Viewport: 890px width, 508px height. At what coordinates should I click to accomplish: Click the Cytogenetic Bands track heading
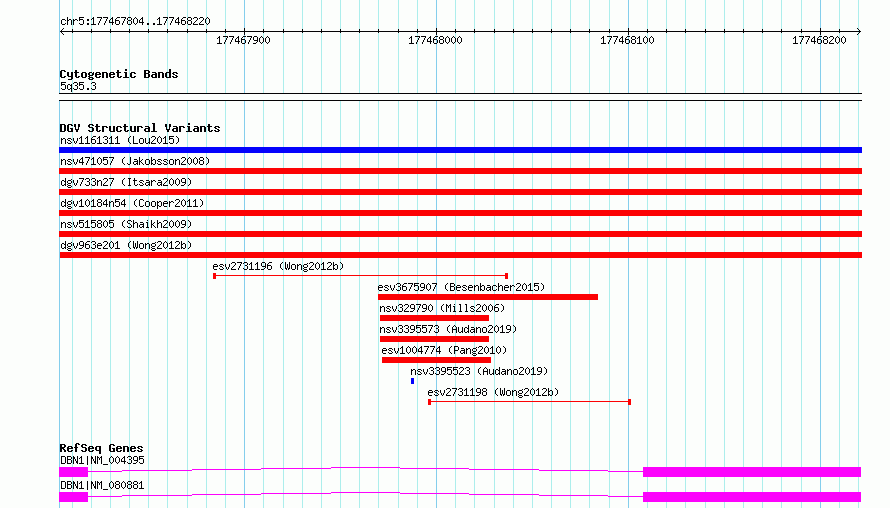coord(119,74)
